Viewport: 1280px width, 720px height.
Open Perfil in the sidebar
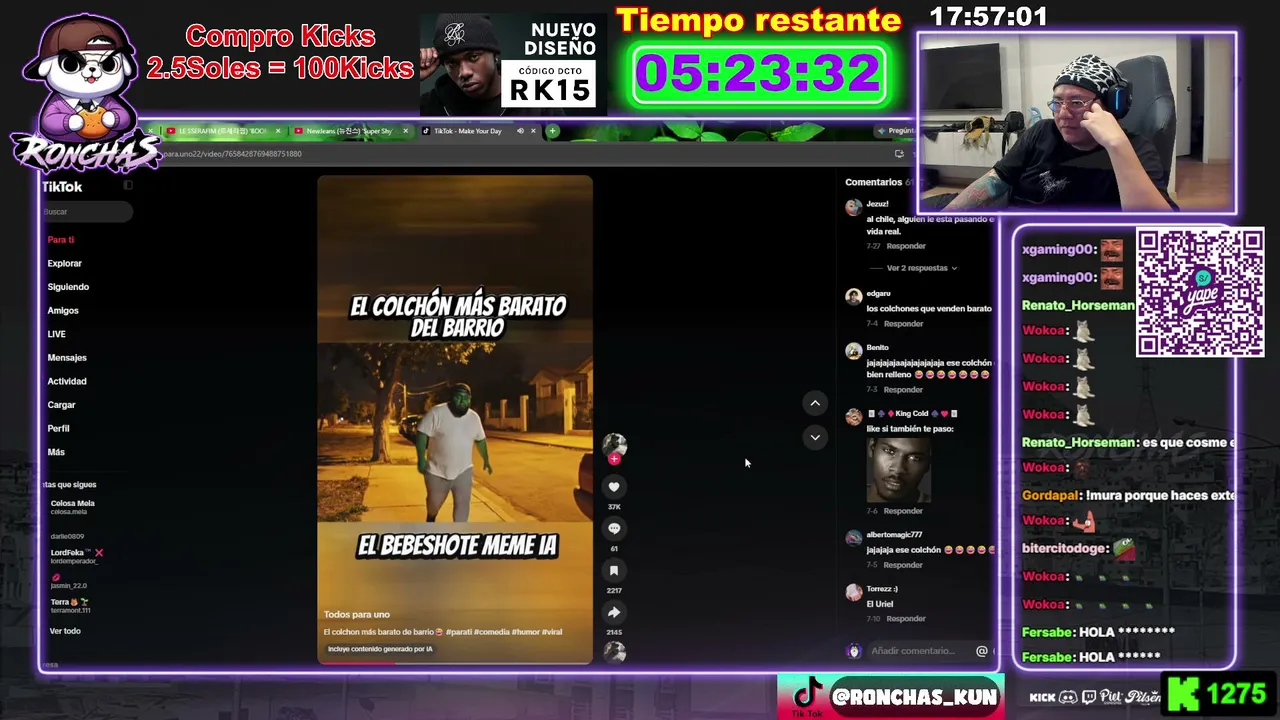click(58, 428)
